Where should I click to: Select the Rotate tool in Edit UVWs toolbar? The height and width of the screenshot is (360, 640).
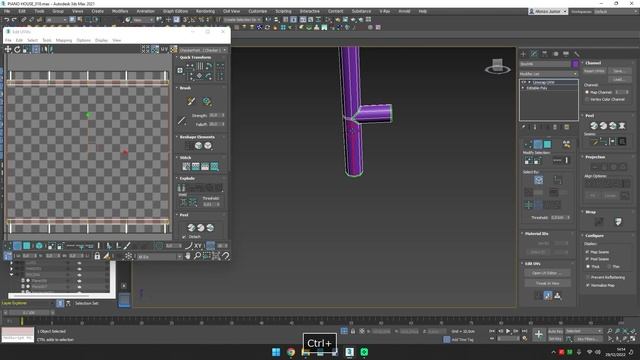17,49
